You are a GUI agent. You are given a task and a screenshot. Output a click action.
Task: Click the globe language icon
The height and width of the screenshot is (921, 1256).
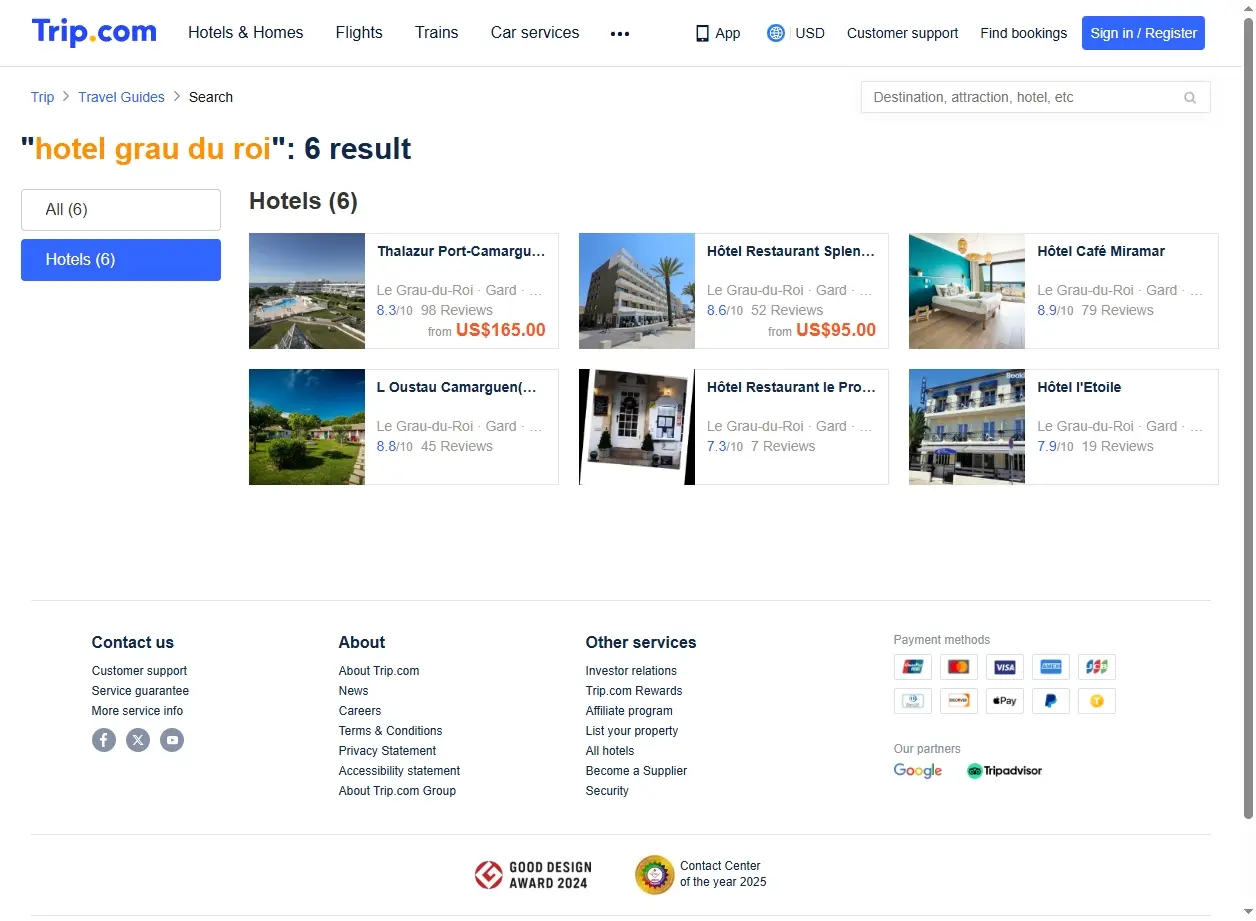776,33
